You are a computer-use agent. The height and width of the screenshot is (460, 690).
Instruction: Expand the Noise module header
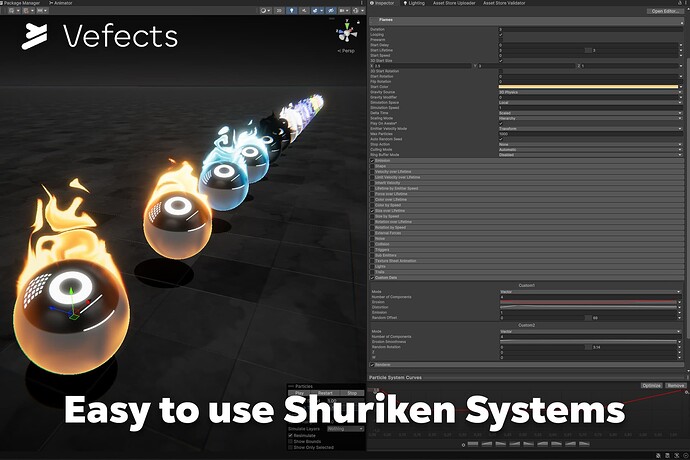(x=526, y=239)
